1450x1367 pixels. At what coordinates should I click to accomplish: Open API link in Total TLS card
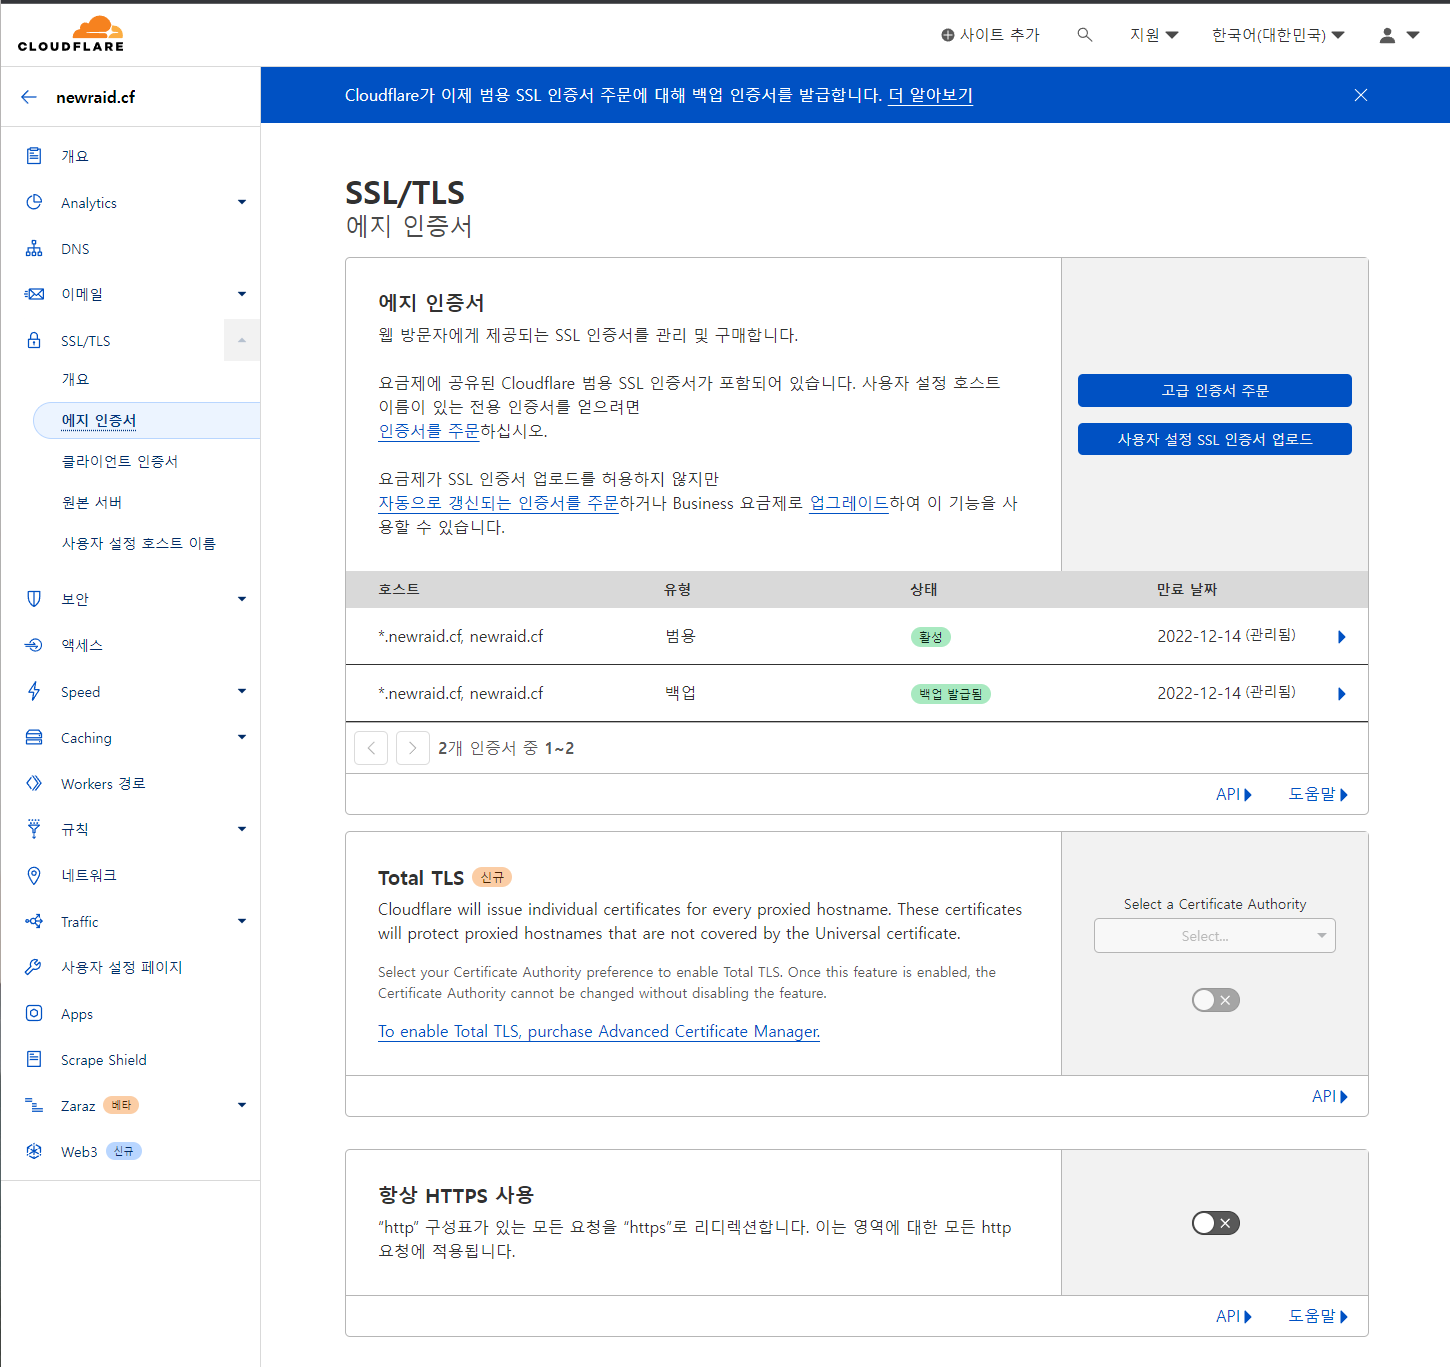coord(1330,1096)
